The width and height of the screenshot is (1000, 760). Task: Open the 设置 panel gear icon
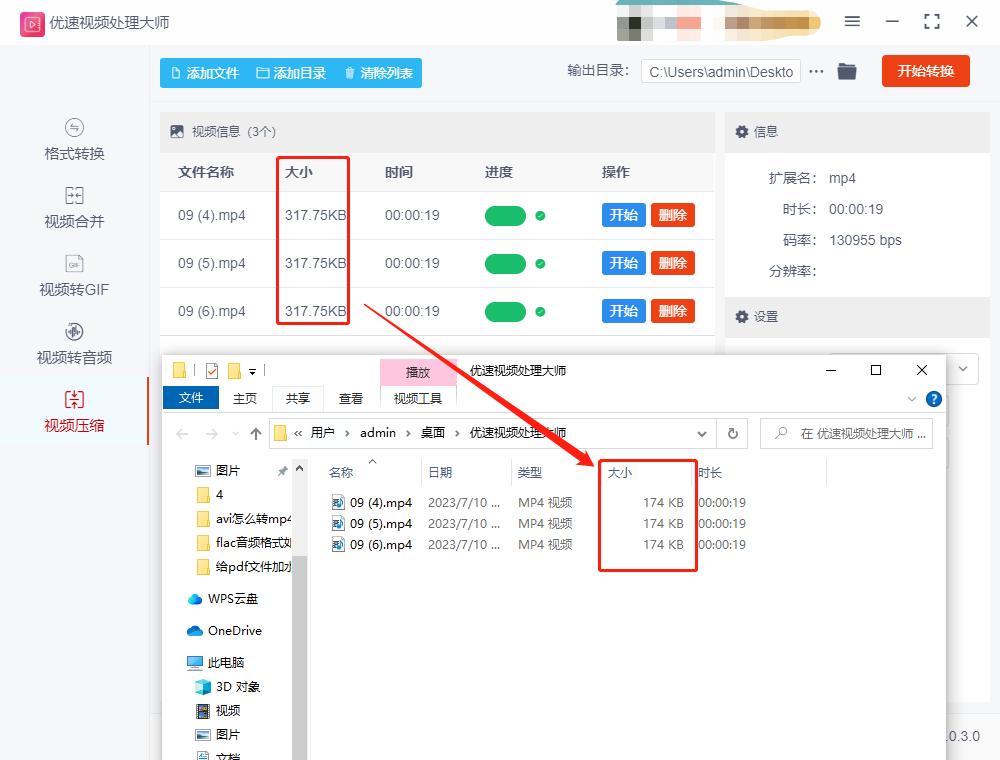740,316
